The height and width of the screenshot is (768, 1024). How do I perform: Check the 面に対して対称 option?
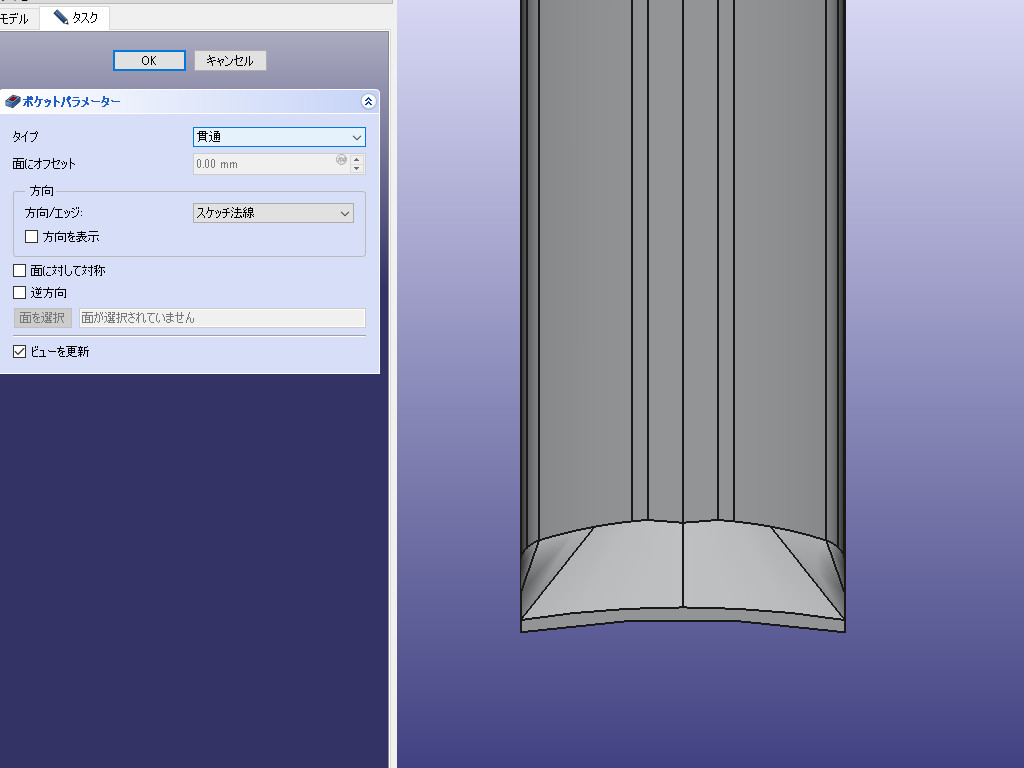point(20,270)
